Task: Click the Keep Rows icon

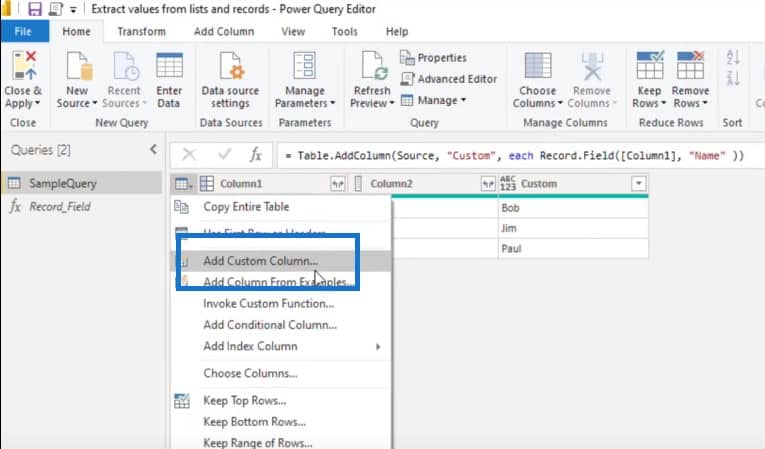Action: click(650, 65)
